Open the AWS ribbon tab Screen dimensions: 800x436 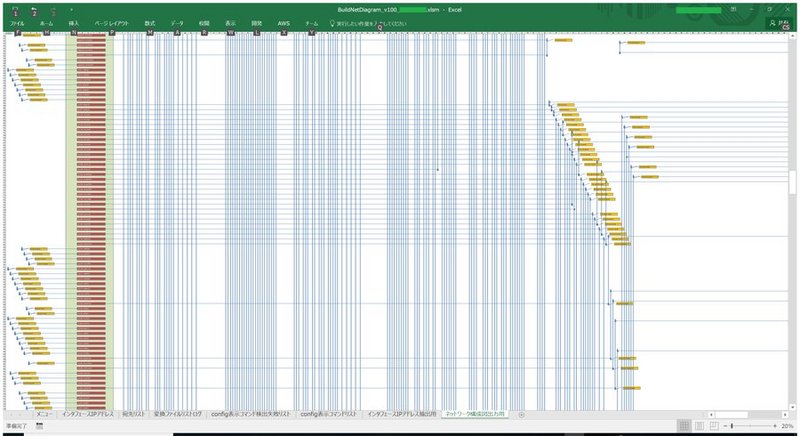284,23
